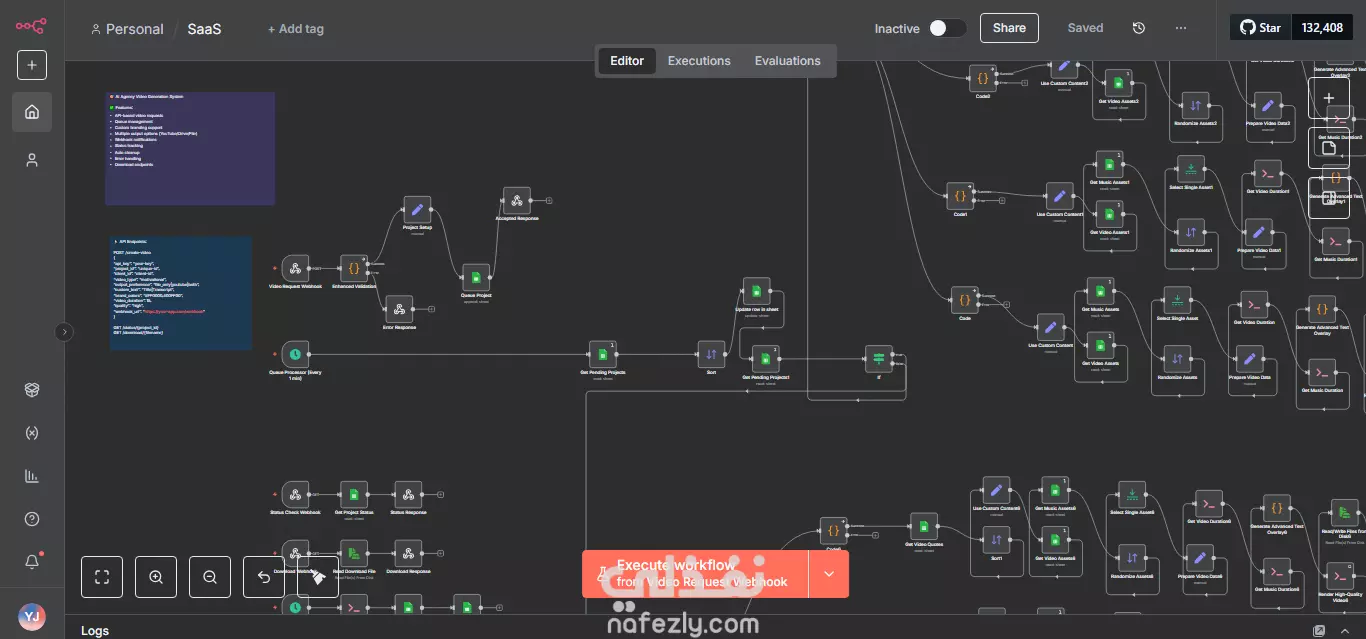Open the Execute workflow trigger dropdown arrow
This screenshot has height=639, width=1366.
click(828, 574)
